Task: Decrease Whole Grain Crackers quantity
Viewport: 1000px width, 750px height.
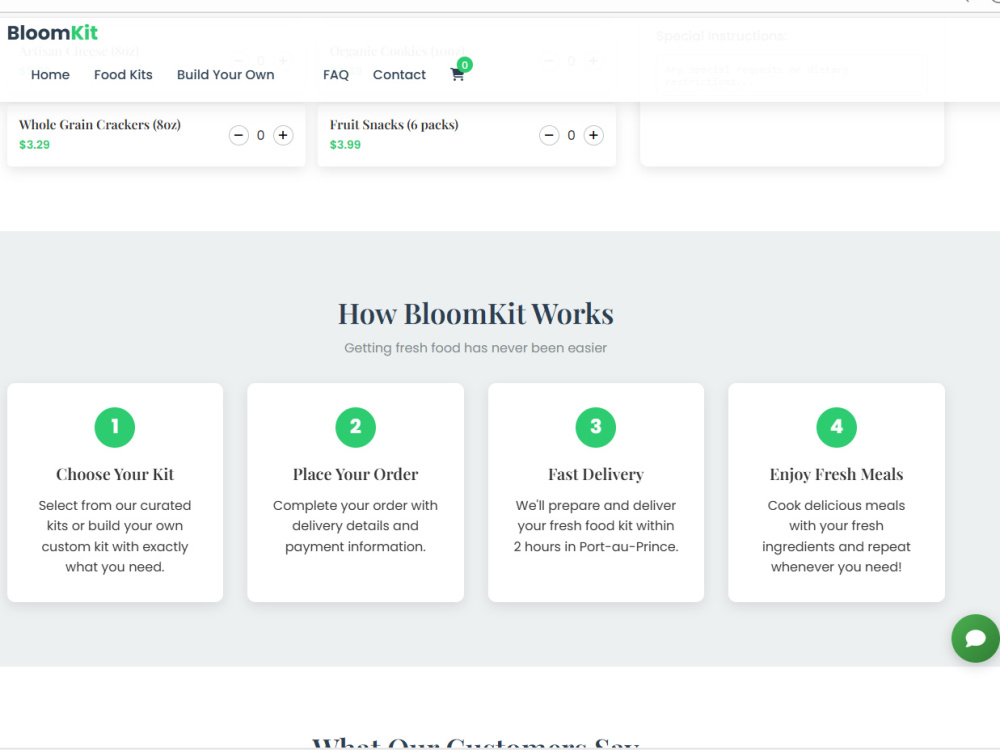Action: click(x=239, y=135)
